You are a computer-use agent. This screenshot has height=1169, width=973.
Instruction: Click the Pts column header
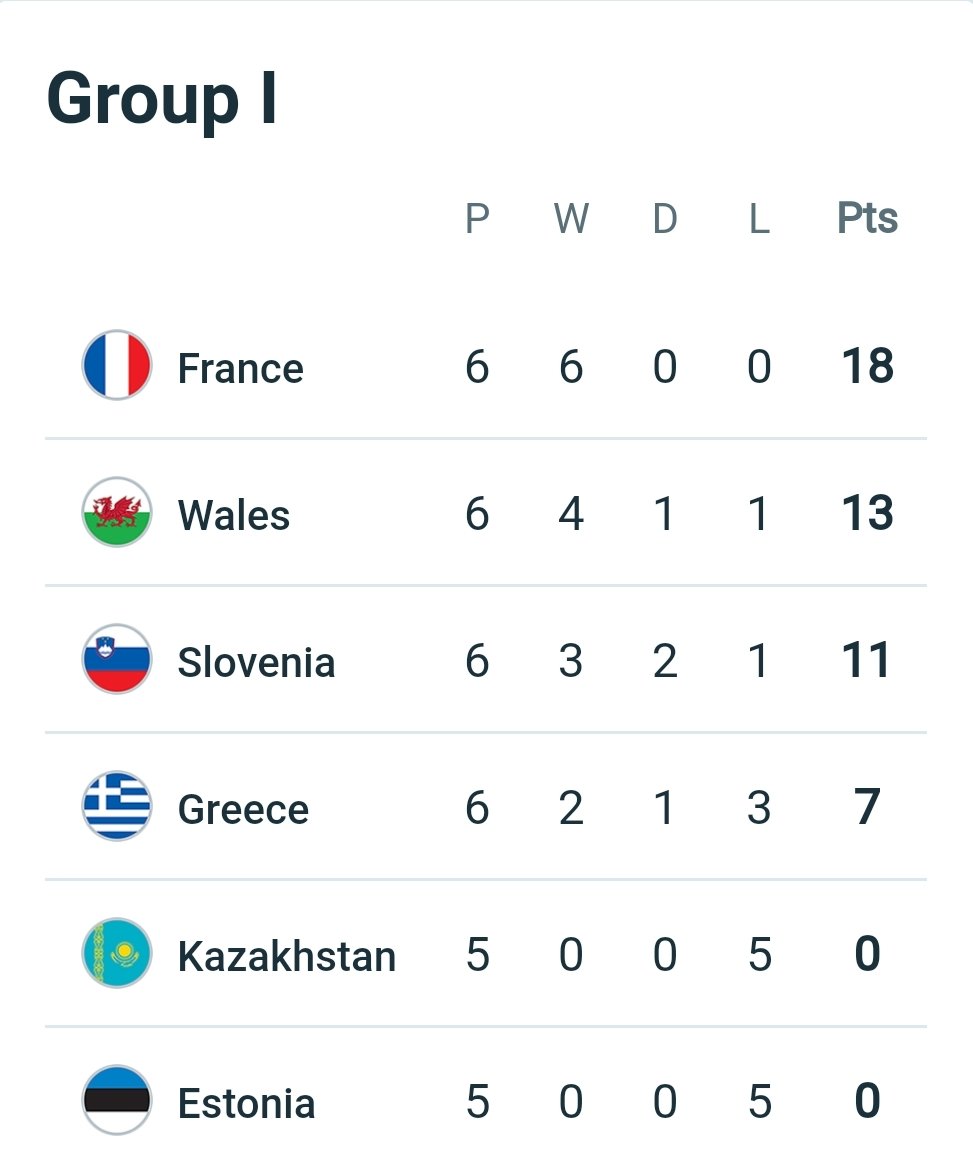(867, 218)
